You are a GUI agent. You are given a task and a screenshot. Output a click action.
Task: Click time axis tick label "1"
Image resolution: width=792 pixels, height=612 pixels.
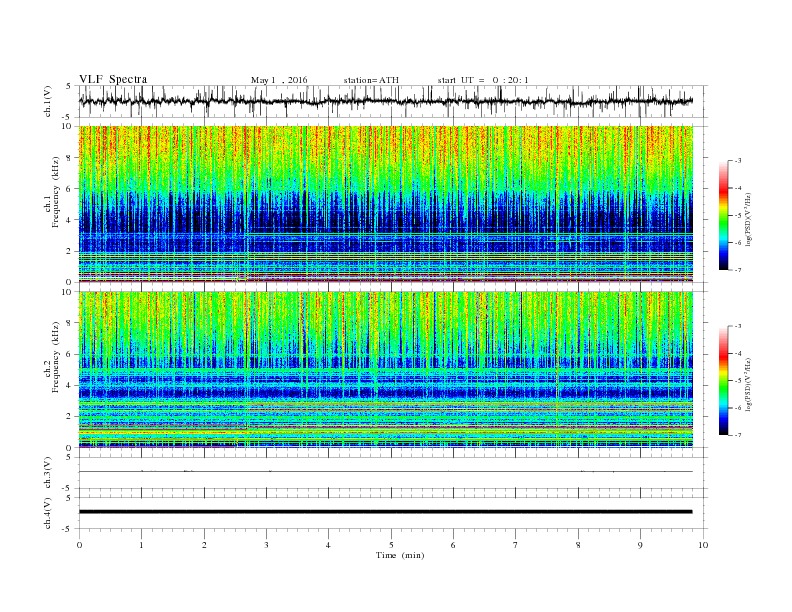click(x=141, y=545)
